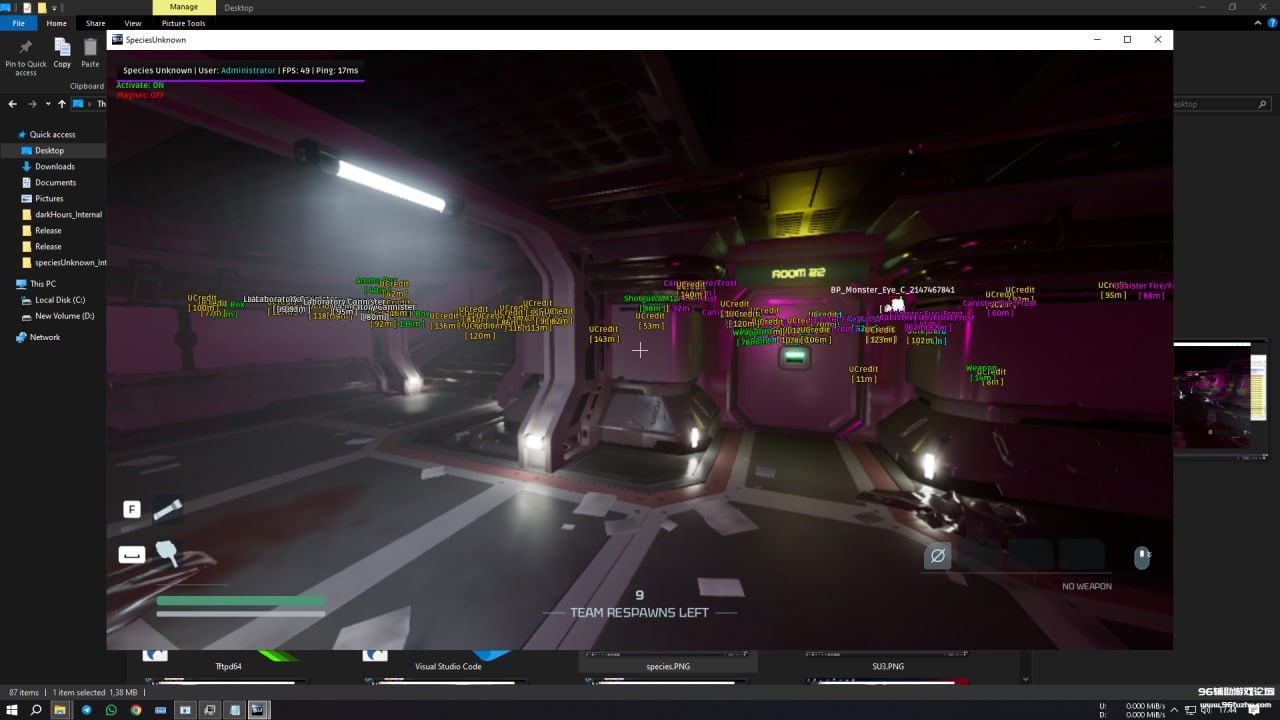The image size is (1280, 720).
Task: Select Downloads in the navigation pane
Action: (54, 166)
